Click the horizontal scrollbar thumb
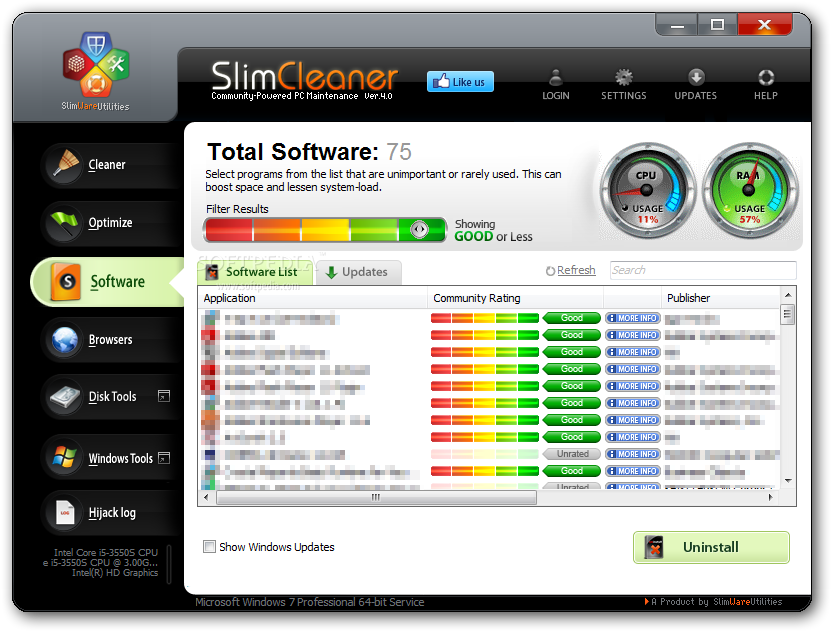 (x=376, y=498)
